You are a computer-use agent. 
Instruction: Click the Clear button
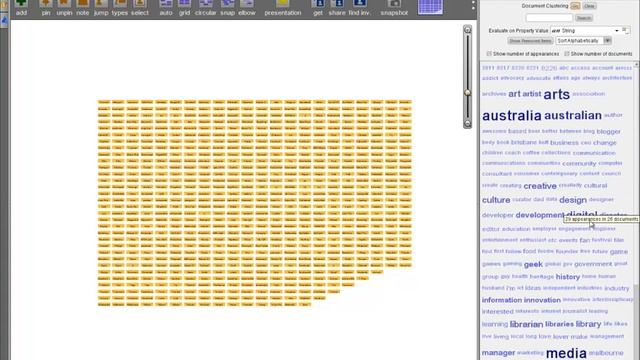[x=589, y=6]
